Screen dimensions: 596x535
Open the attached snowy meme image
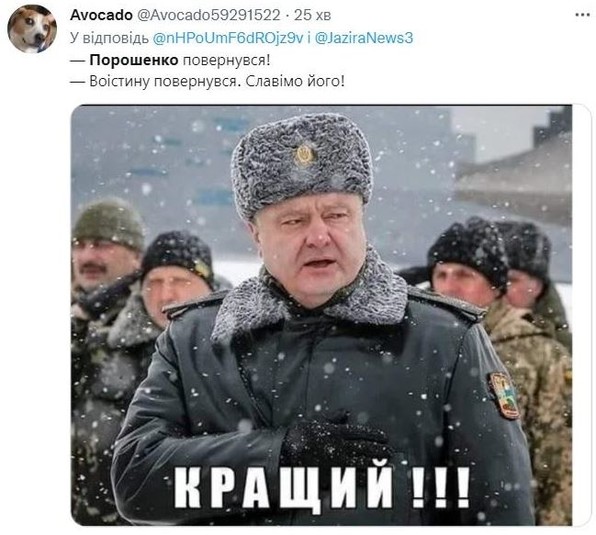[x=321, y=315]
